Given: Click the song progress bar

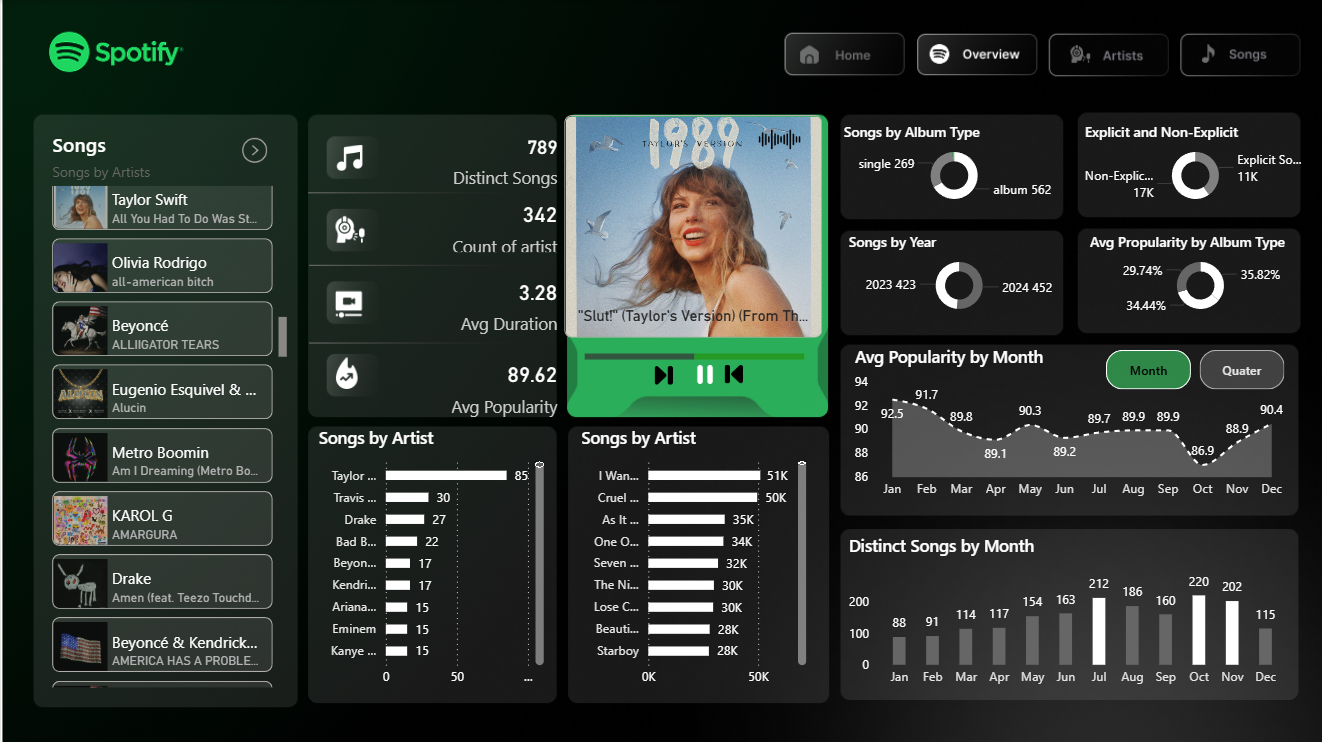Looking at the screenshot, I should click(x=694, y=356).
